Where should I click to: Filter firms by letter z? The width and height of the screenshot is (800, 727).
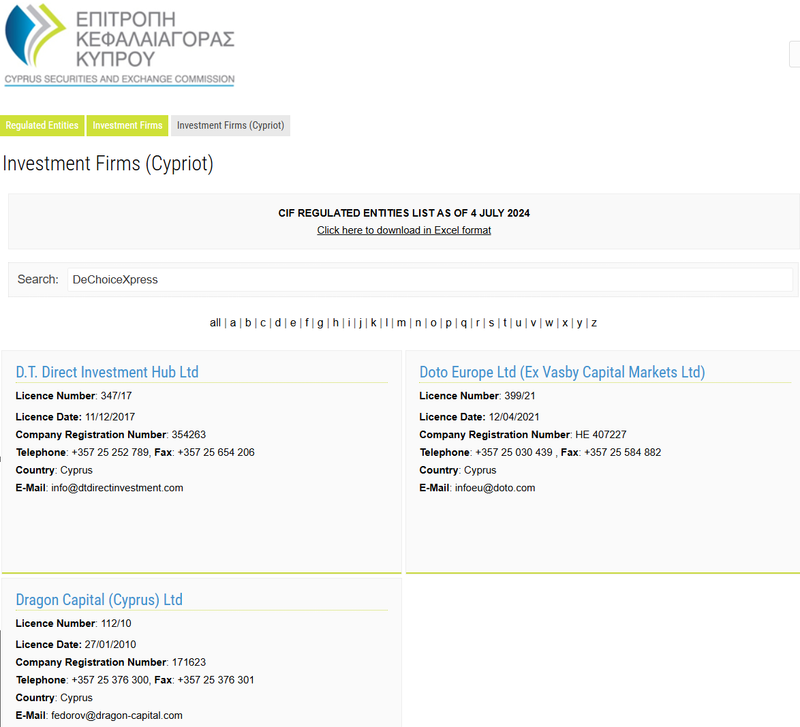click(x=594, y=323)
